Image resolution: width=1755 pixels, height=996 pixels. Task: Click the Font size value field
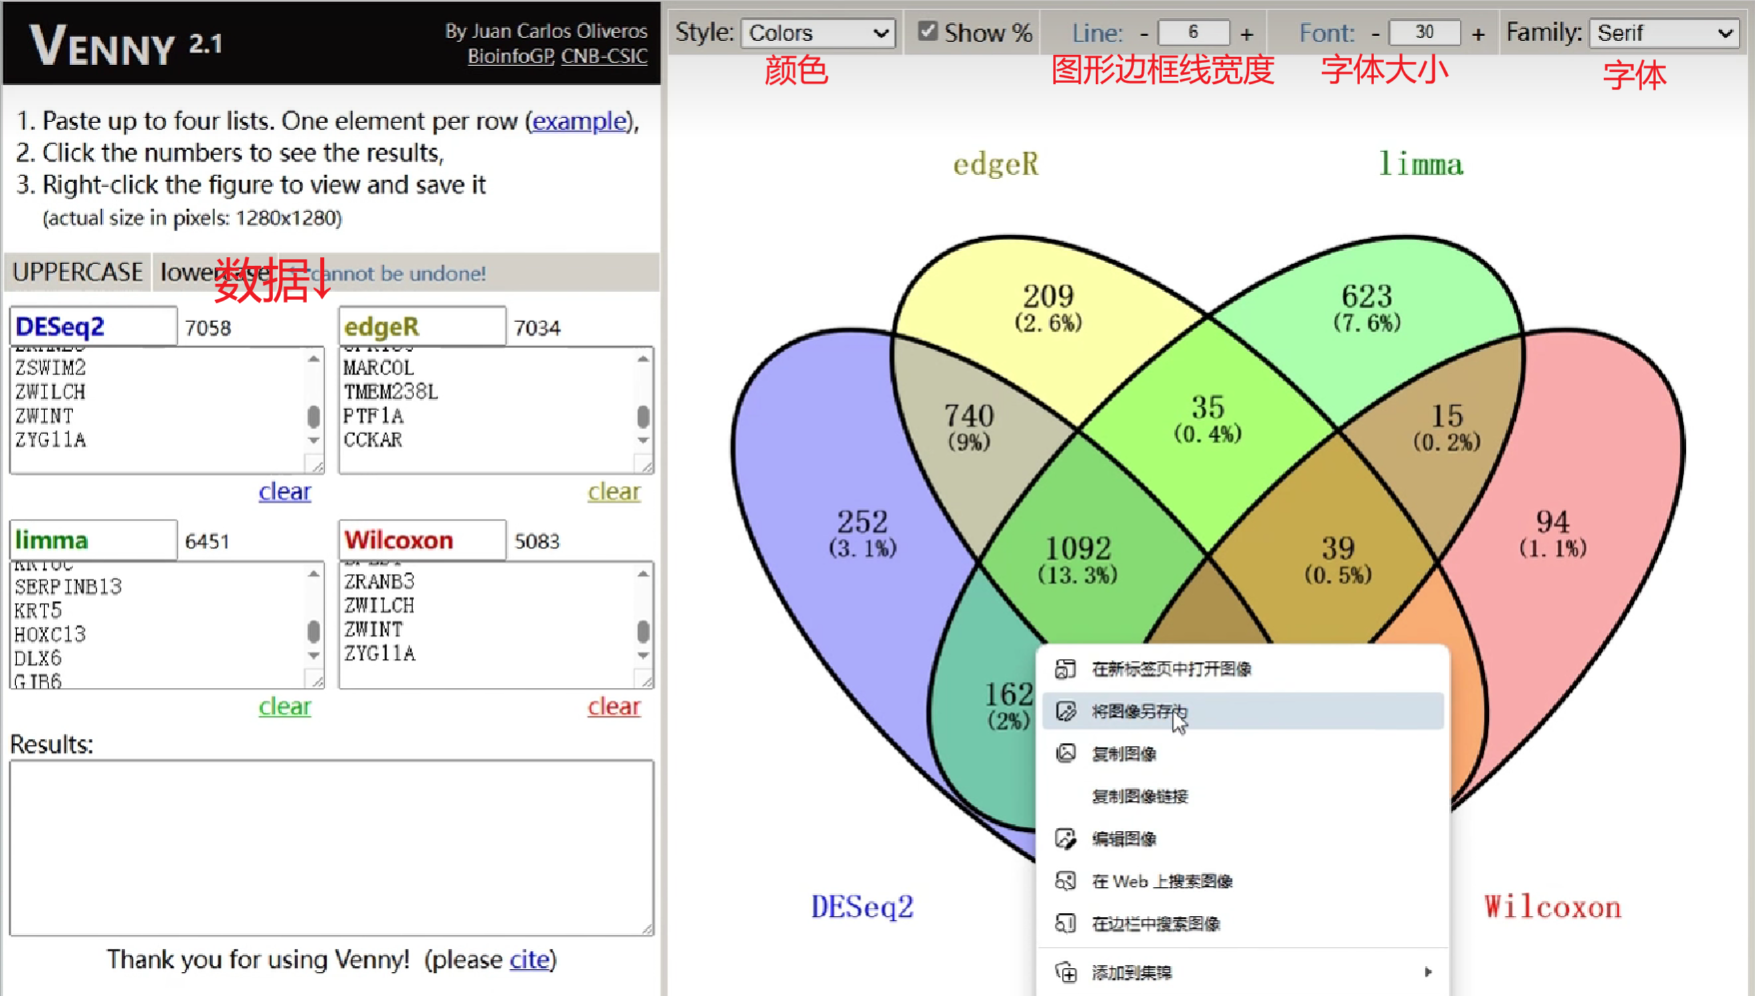click(x=1424, y=33)
